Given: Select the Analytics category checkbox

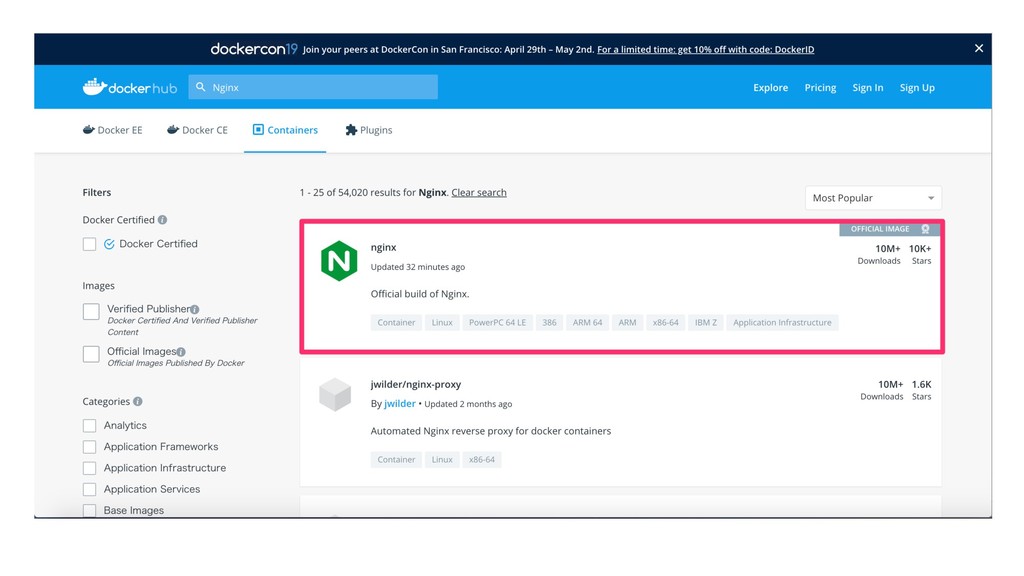Looking at the screenshot, I should click(89, 426).
